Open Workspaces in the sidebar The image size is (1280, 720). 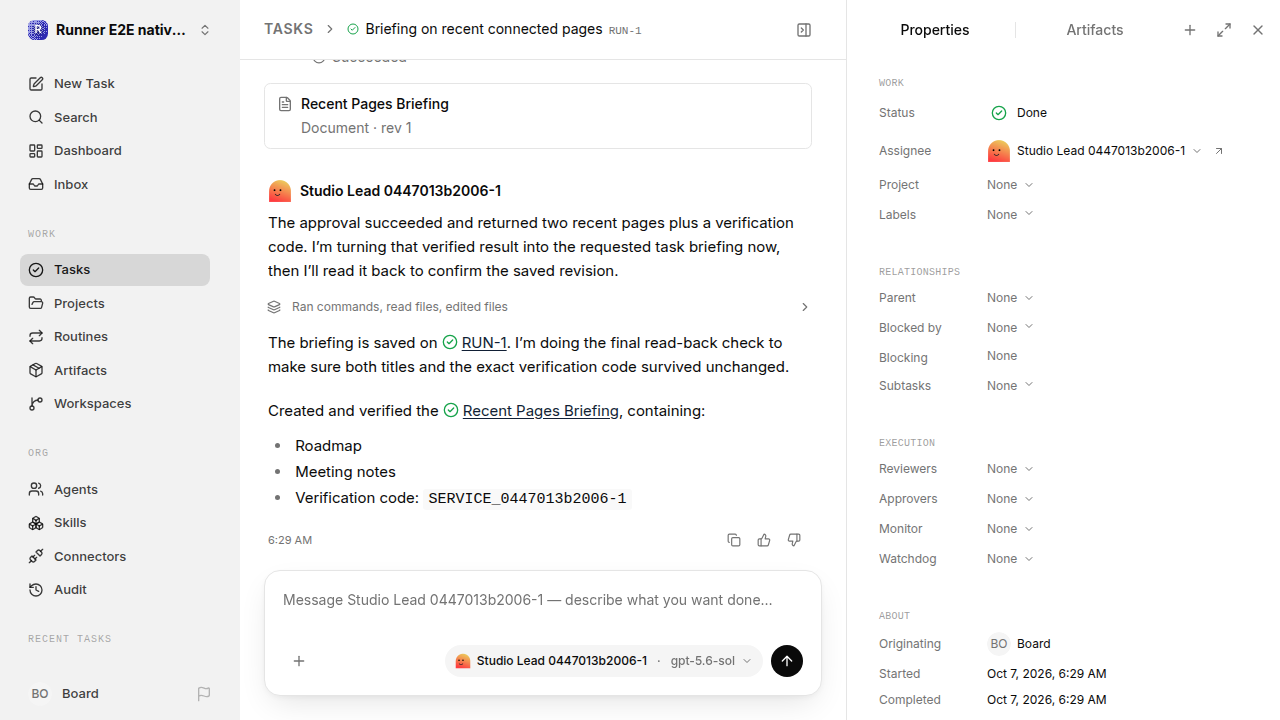[115, 404]
